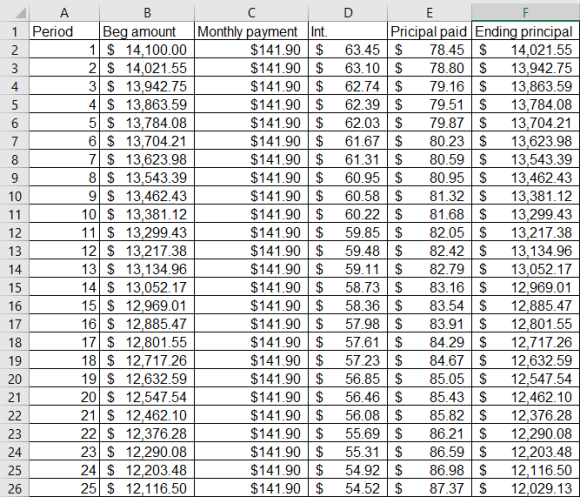
Task: Select column E header
Action: 429,13
